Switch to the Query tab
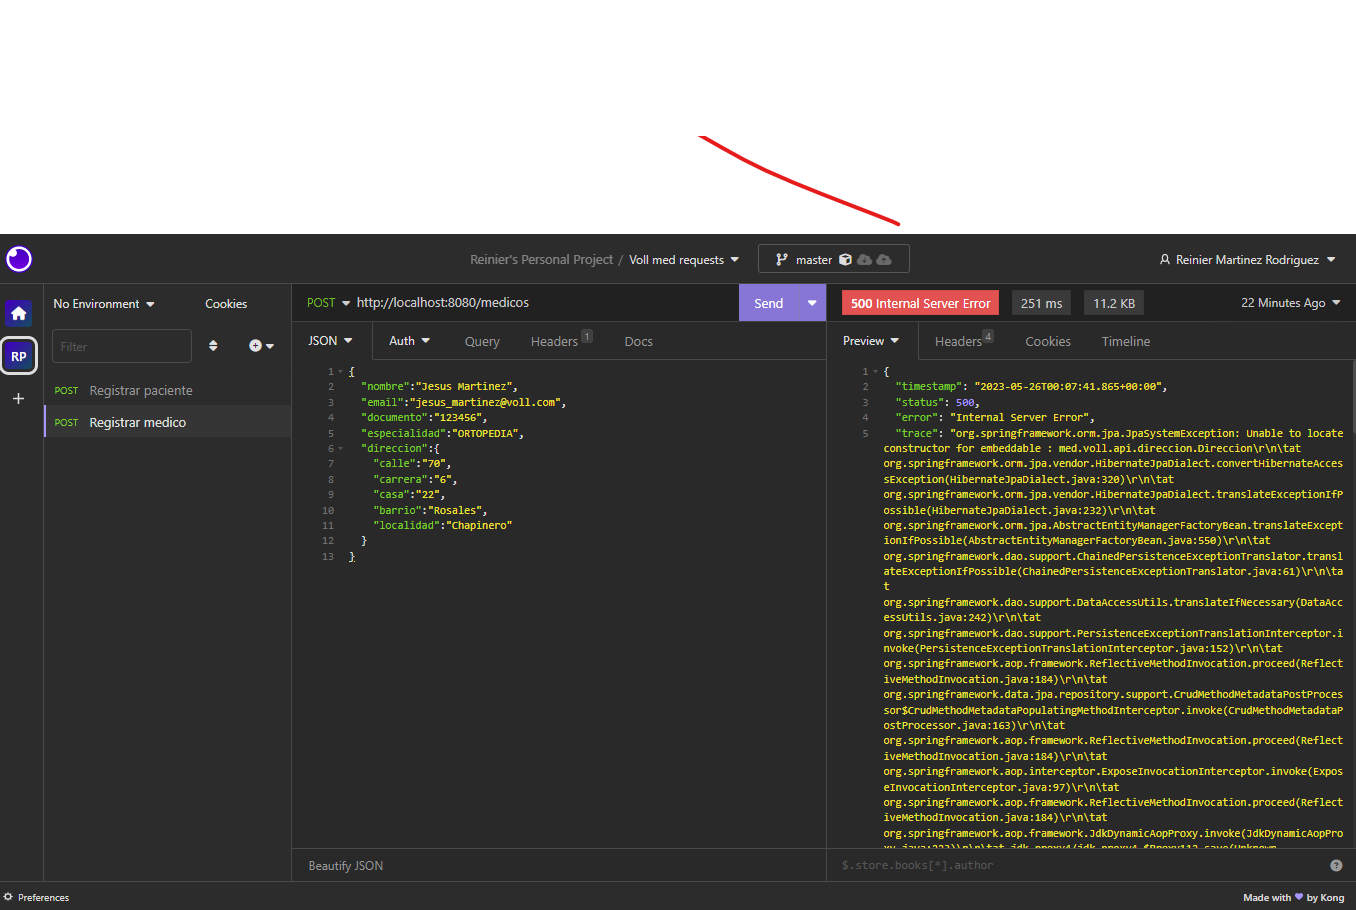Viewport: 1356px width, 910px height. coord(482,341)
